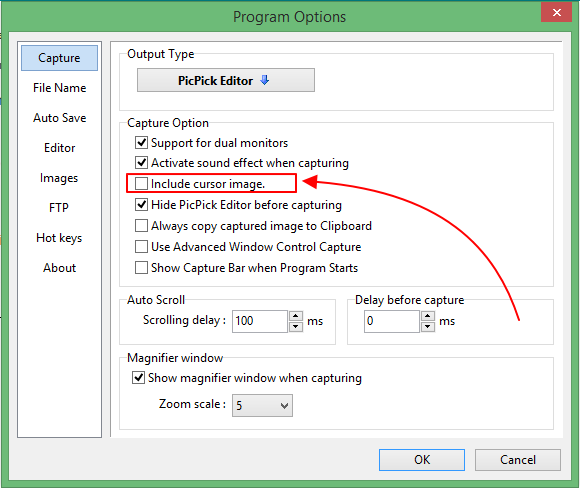Dismiss dialog using Cancel button

(x=517, y=460)
